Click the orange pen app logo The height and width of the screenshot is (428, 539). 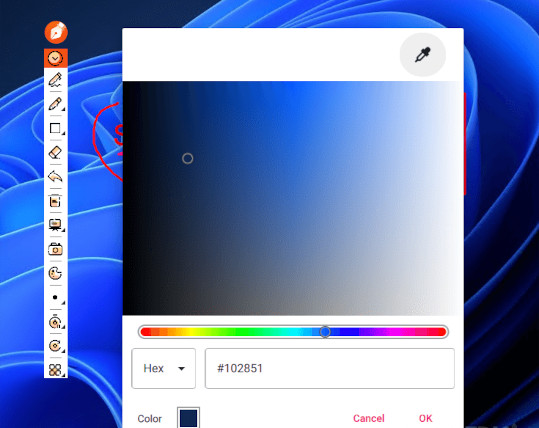[56, 32]
